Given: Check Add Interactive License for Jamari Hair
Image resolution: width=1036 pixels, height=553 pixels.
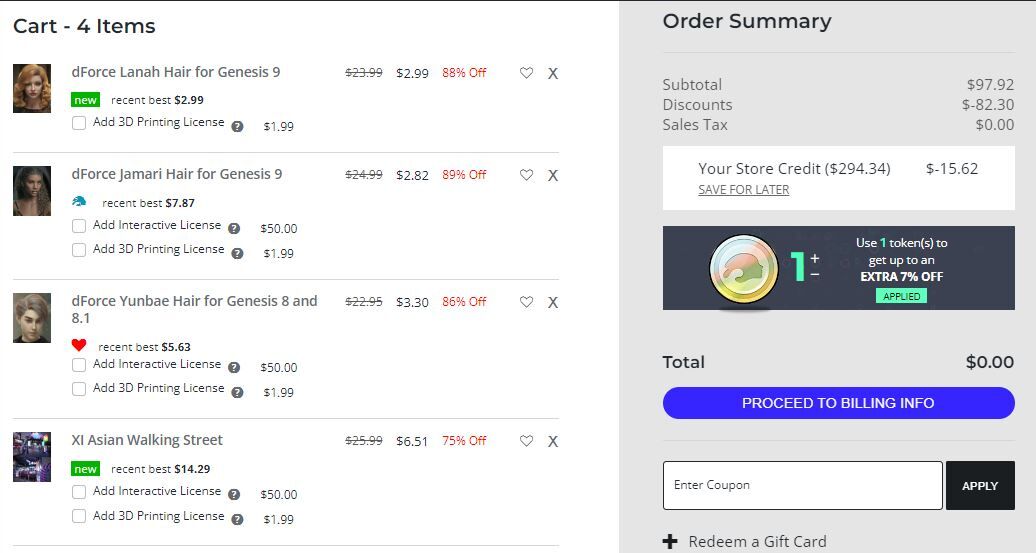Looking at the screenshot, I should [x=79, y=226].
